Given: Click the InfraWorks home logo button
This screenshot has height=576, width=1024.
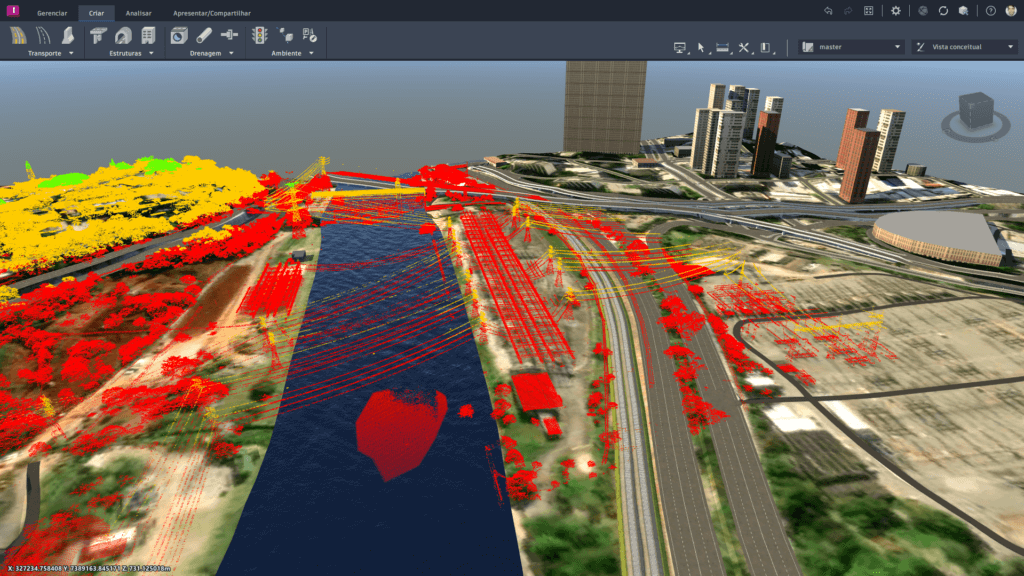Looking at the screenshot, I should tap(11, 11).
